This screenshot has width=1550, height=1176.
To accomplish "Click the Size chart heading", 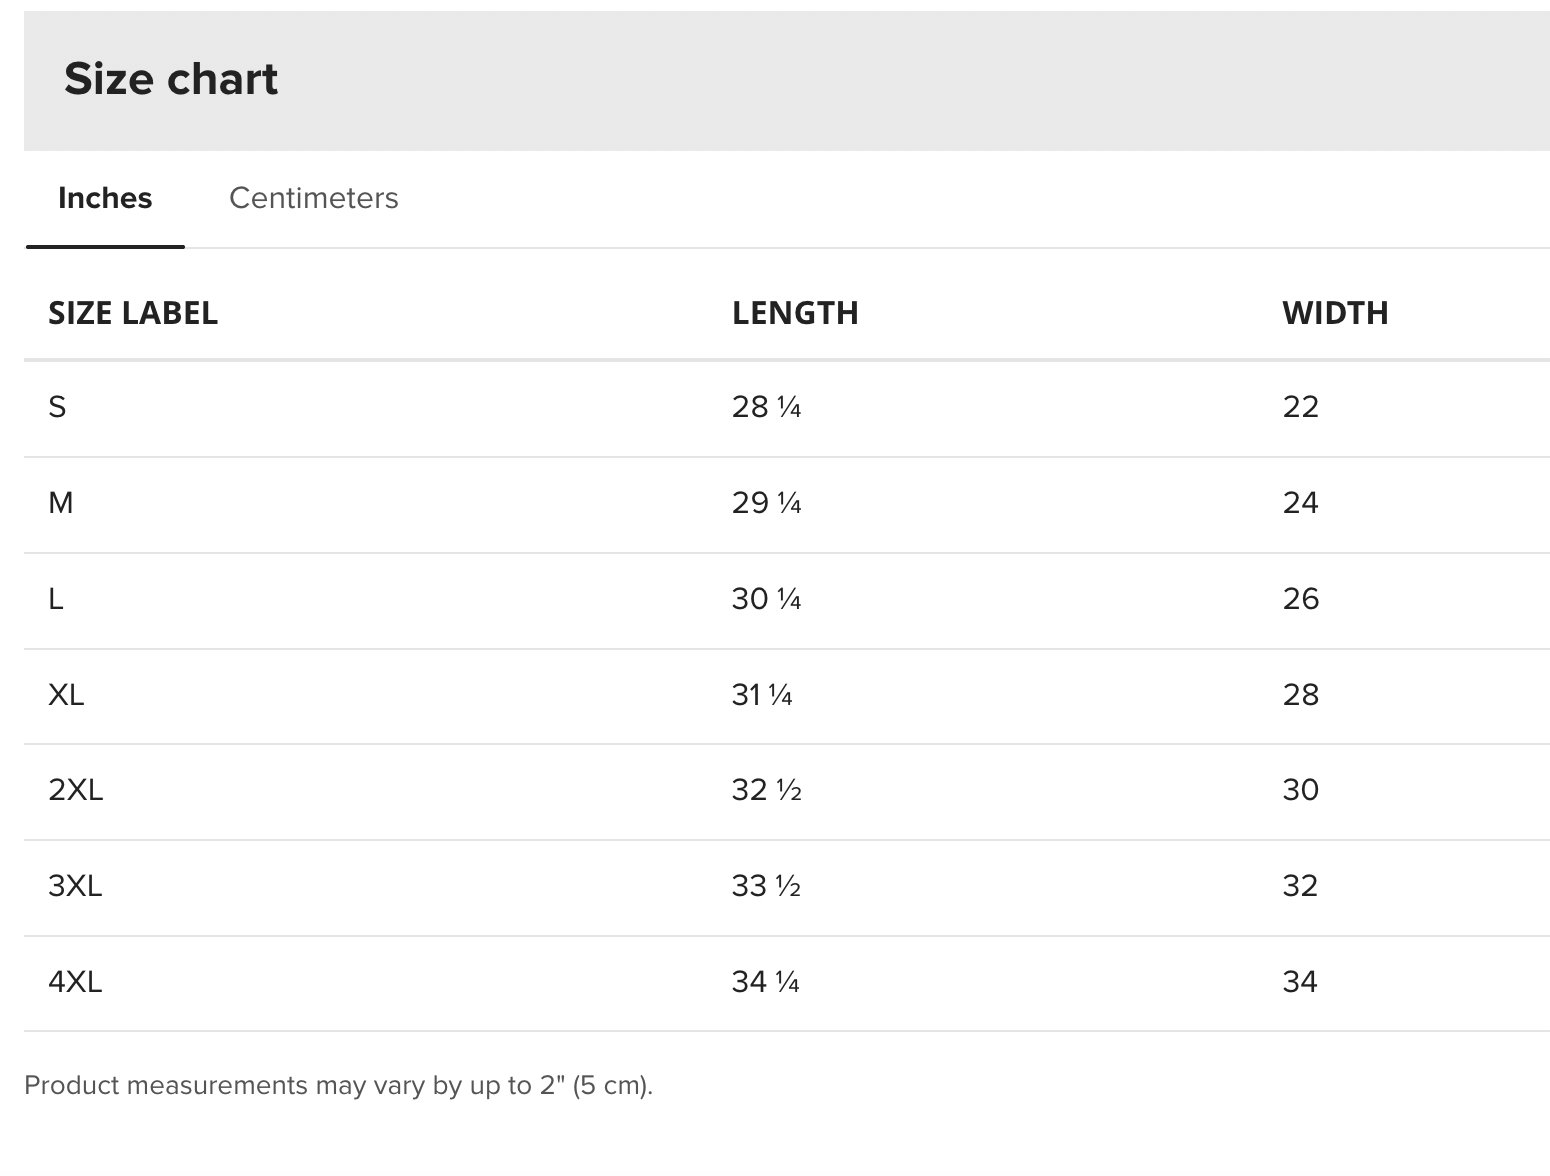I will pos(171,79).
